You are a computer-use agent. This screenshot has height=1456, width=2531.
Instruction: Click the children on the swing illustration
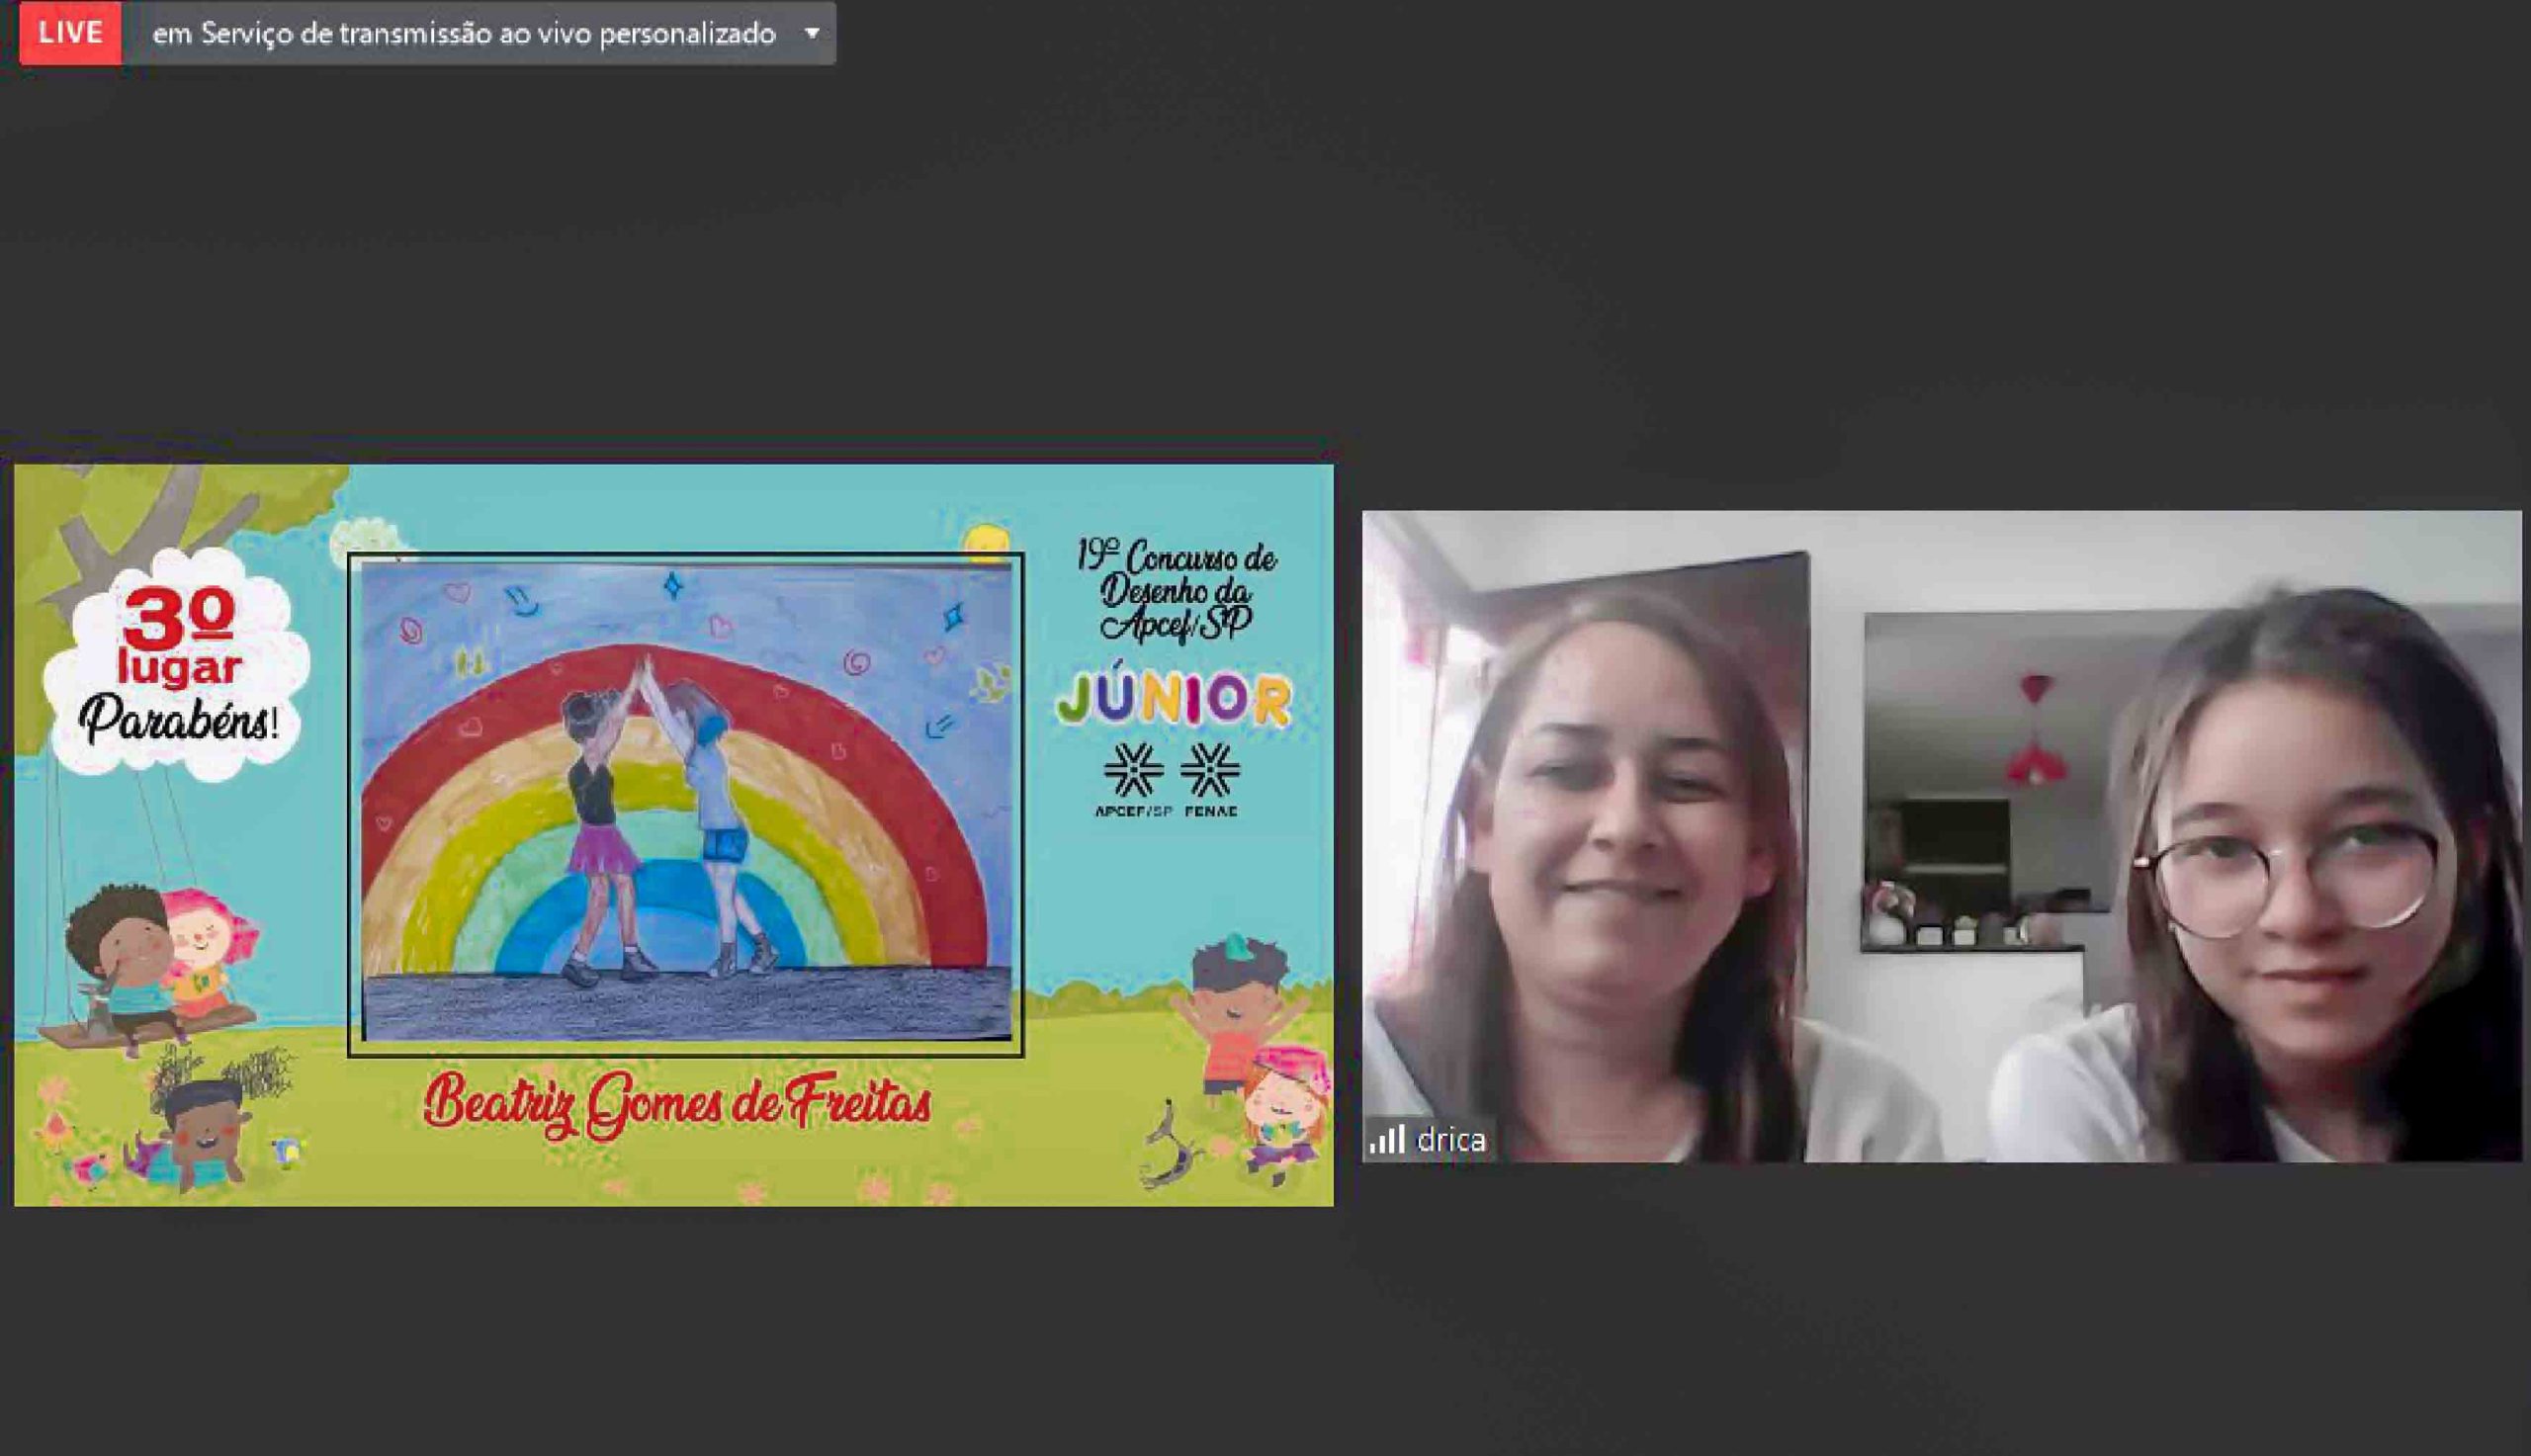160,970
